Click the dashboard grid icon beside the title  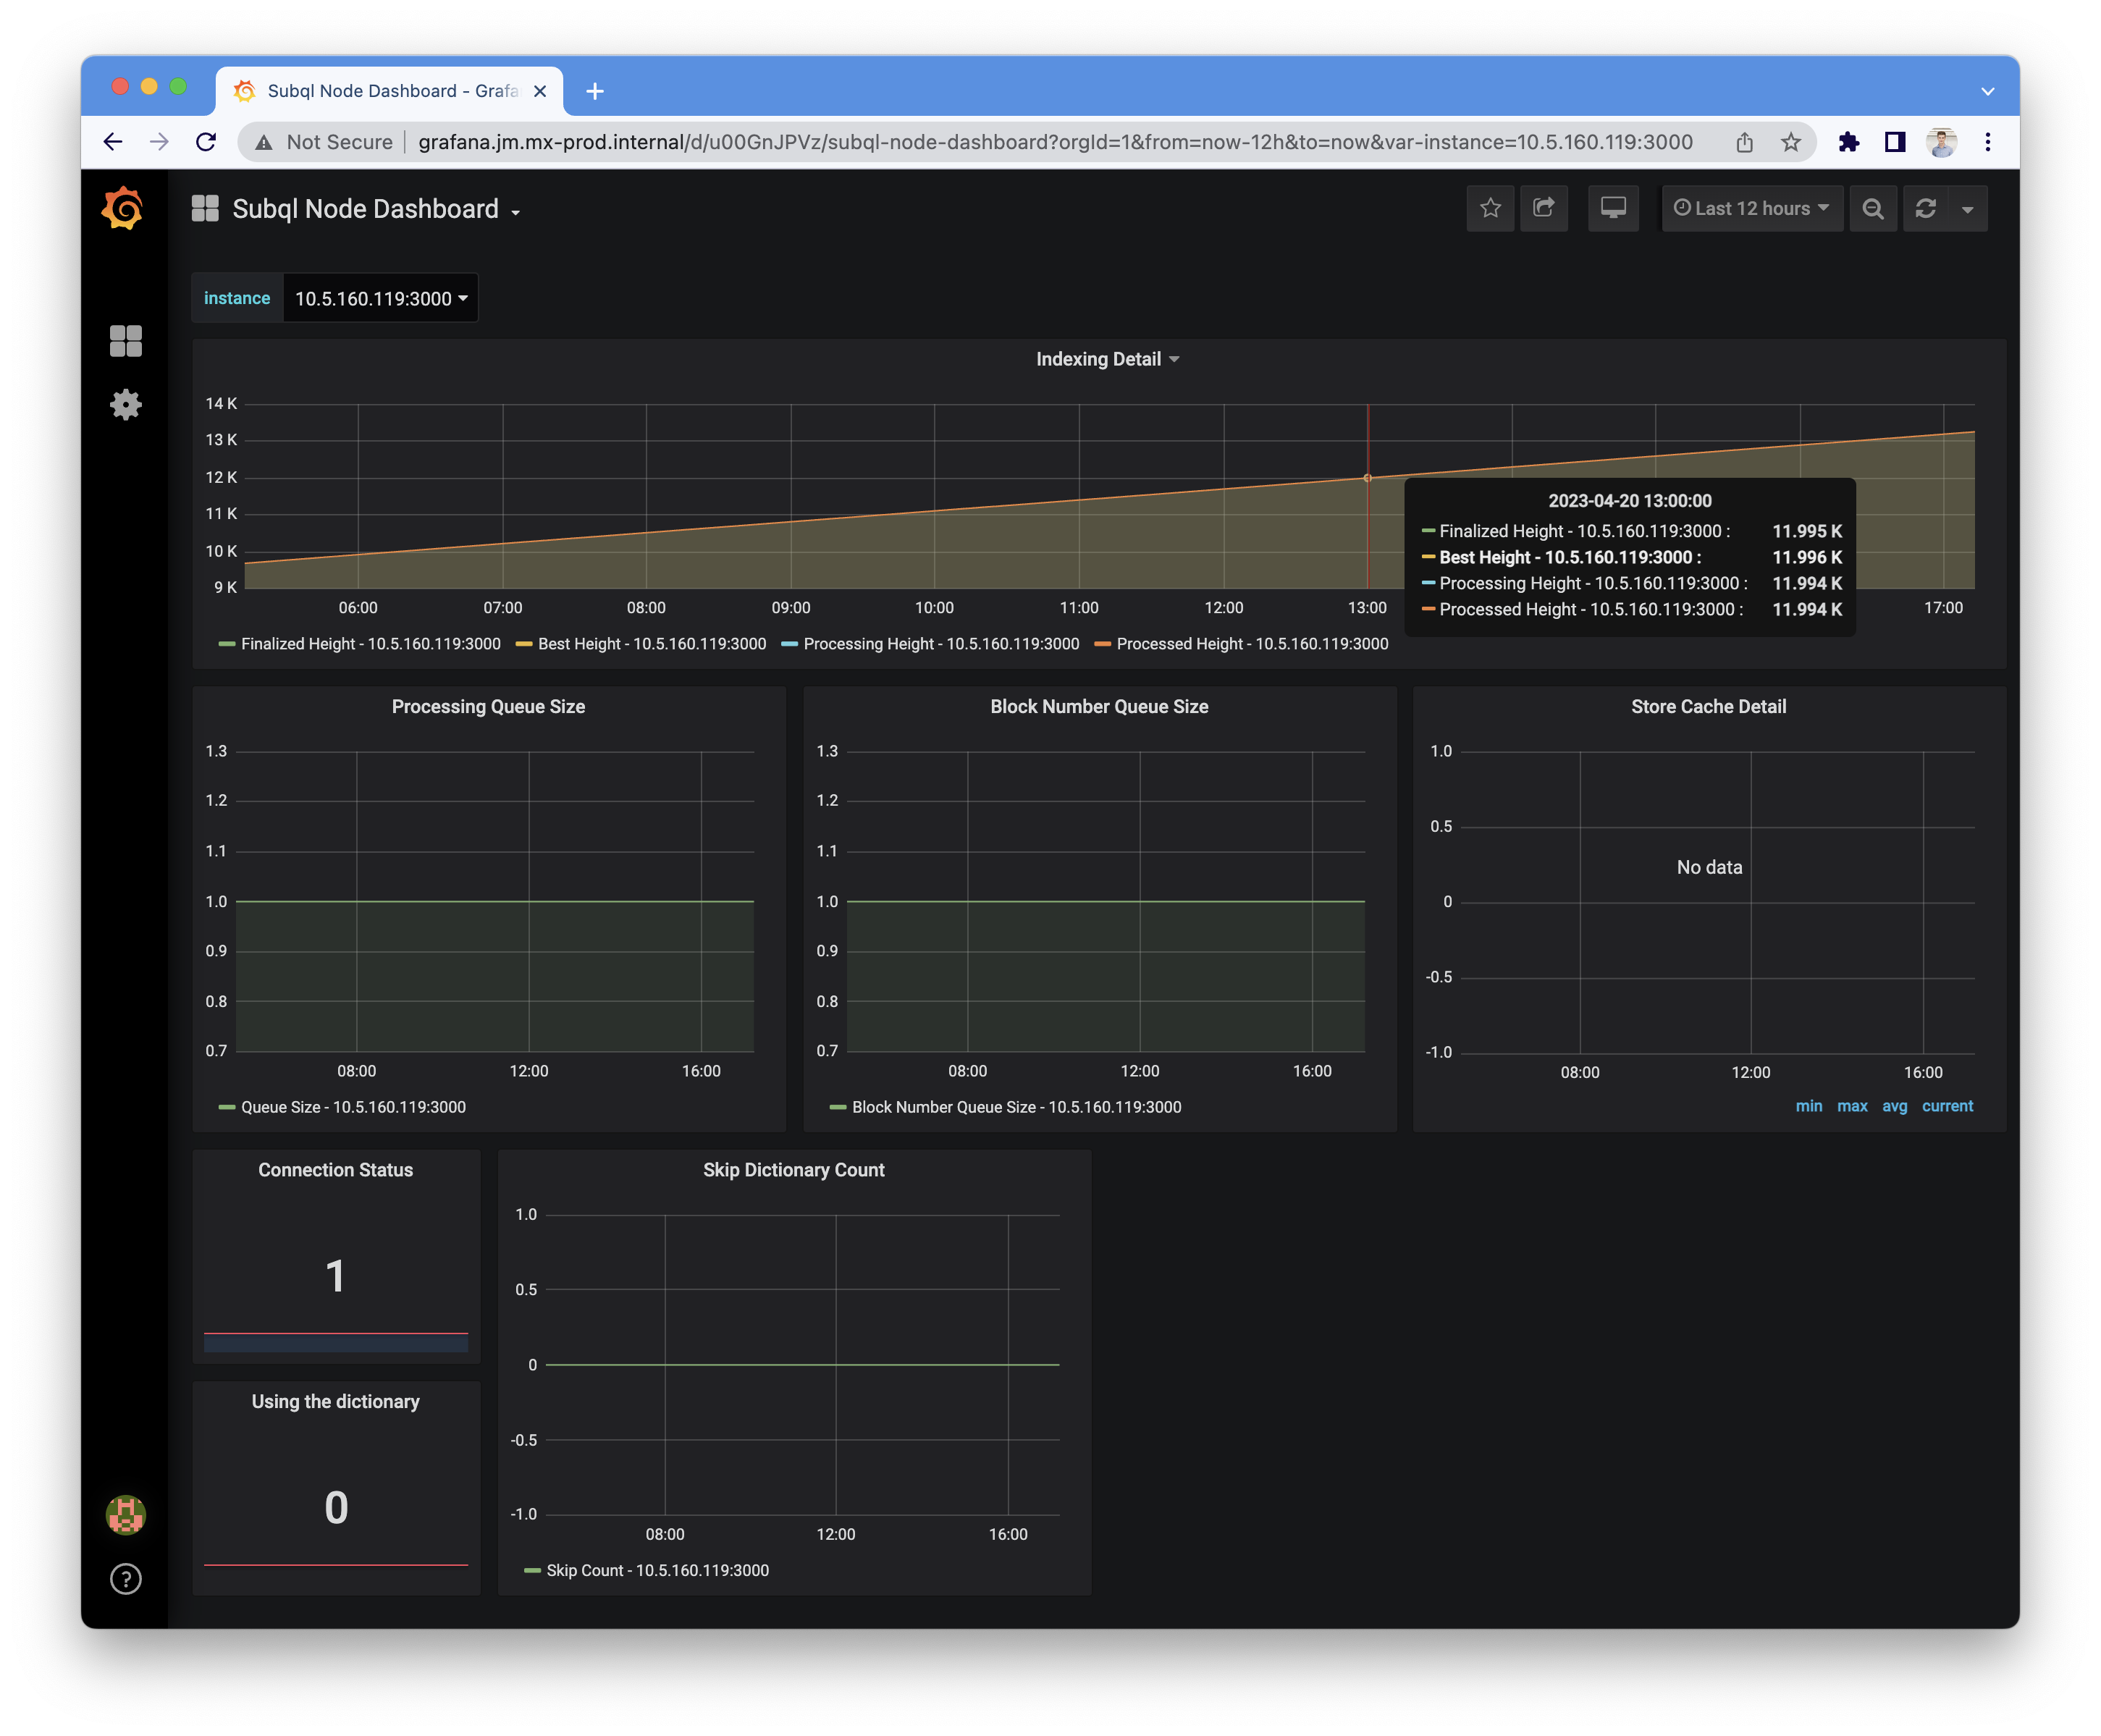point(205,208)
